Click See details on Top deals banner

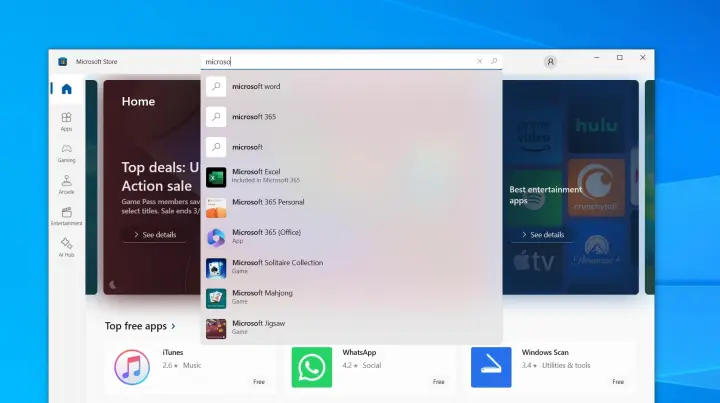pos(154,235)
